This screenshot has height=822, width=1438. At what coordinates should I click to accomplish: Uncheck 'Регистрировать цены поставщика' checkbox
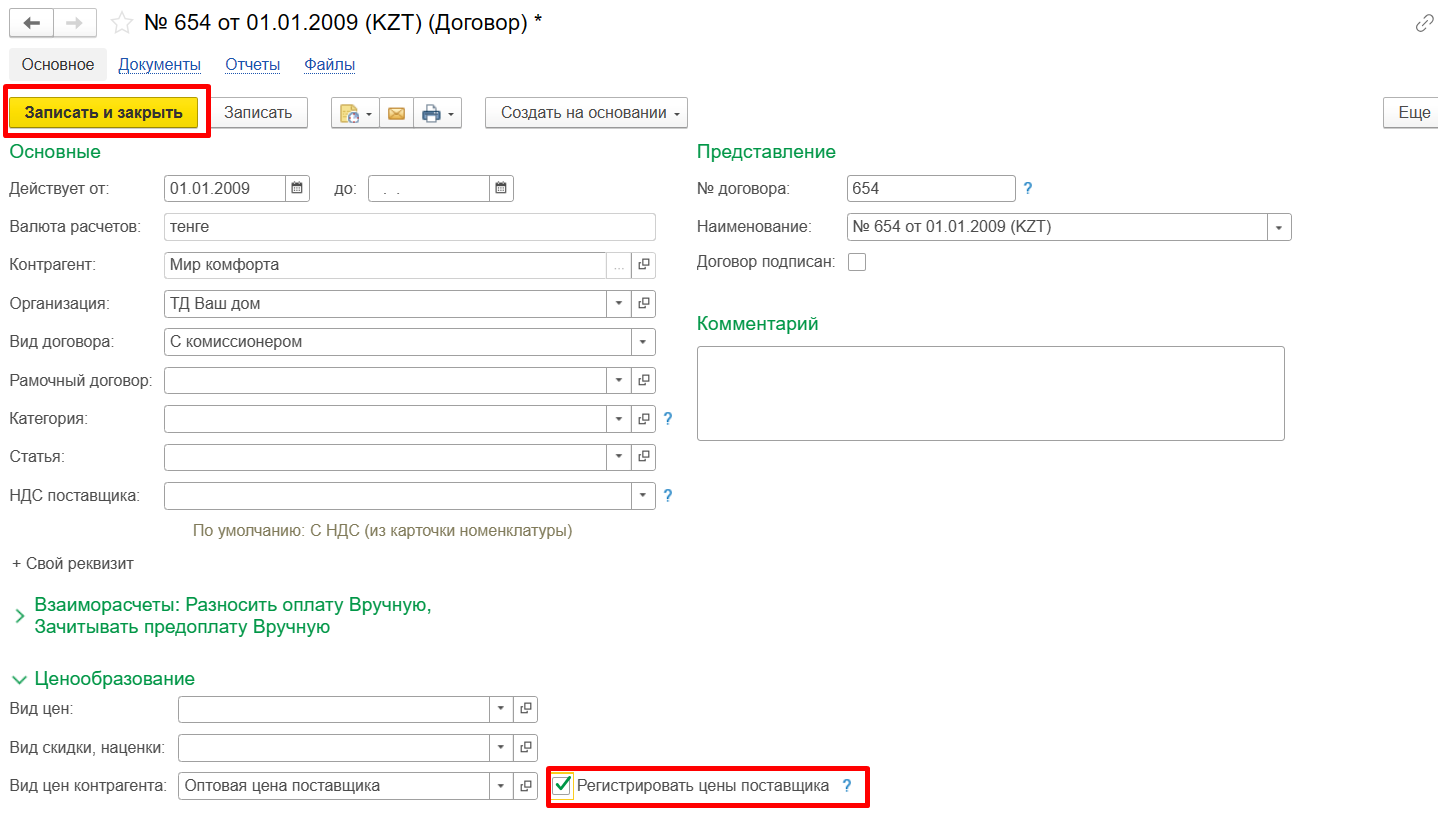(563, 786)
